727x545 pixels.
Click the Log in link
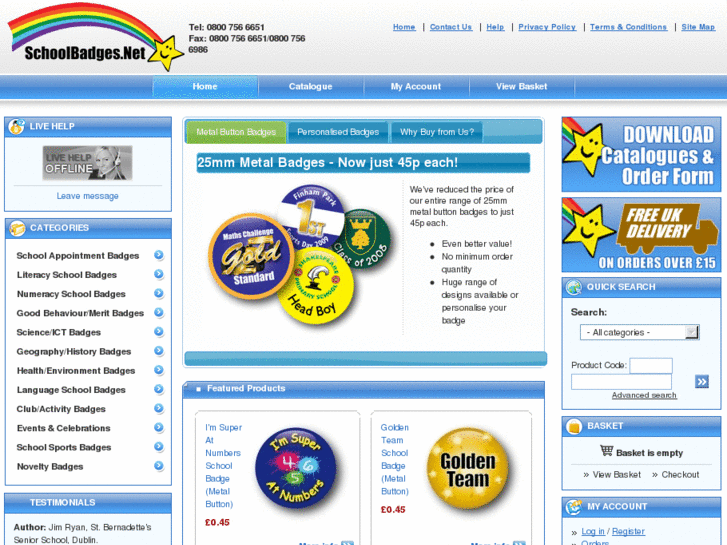point(593,531)
